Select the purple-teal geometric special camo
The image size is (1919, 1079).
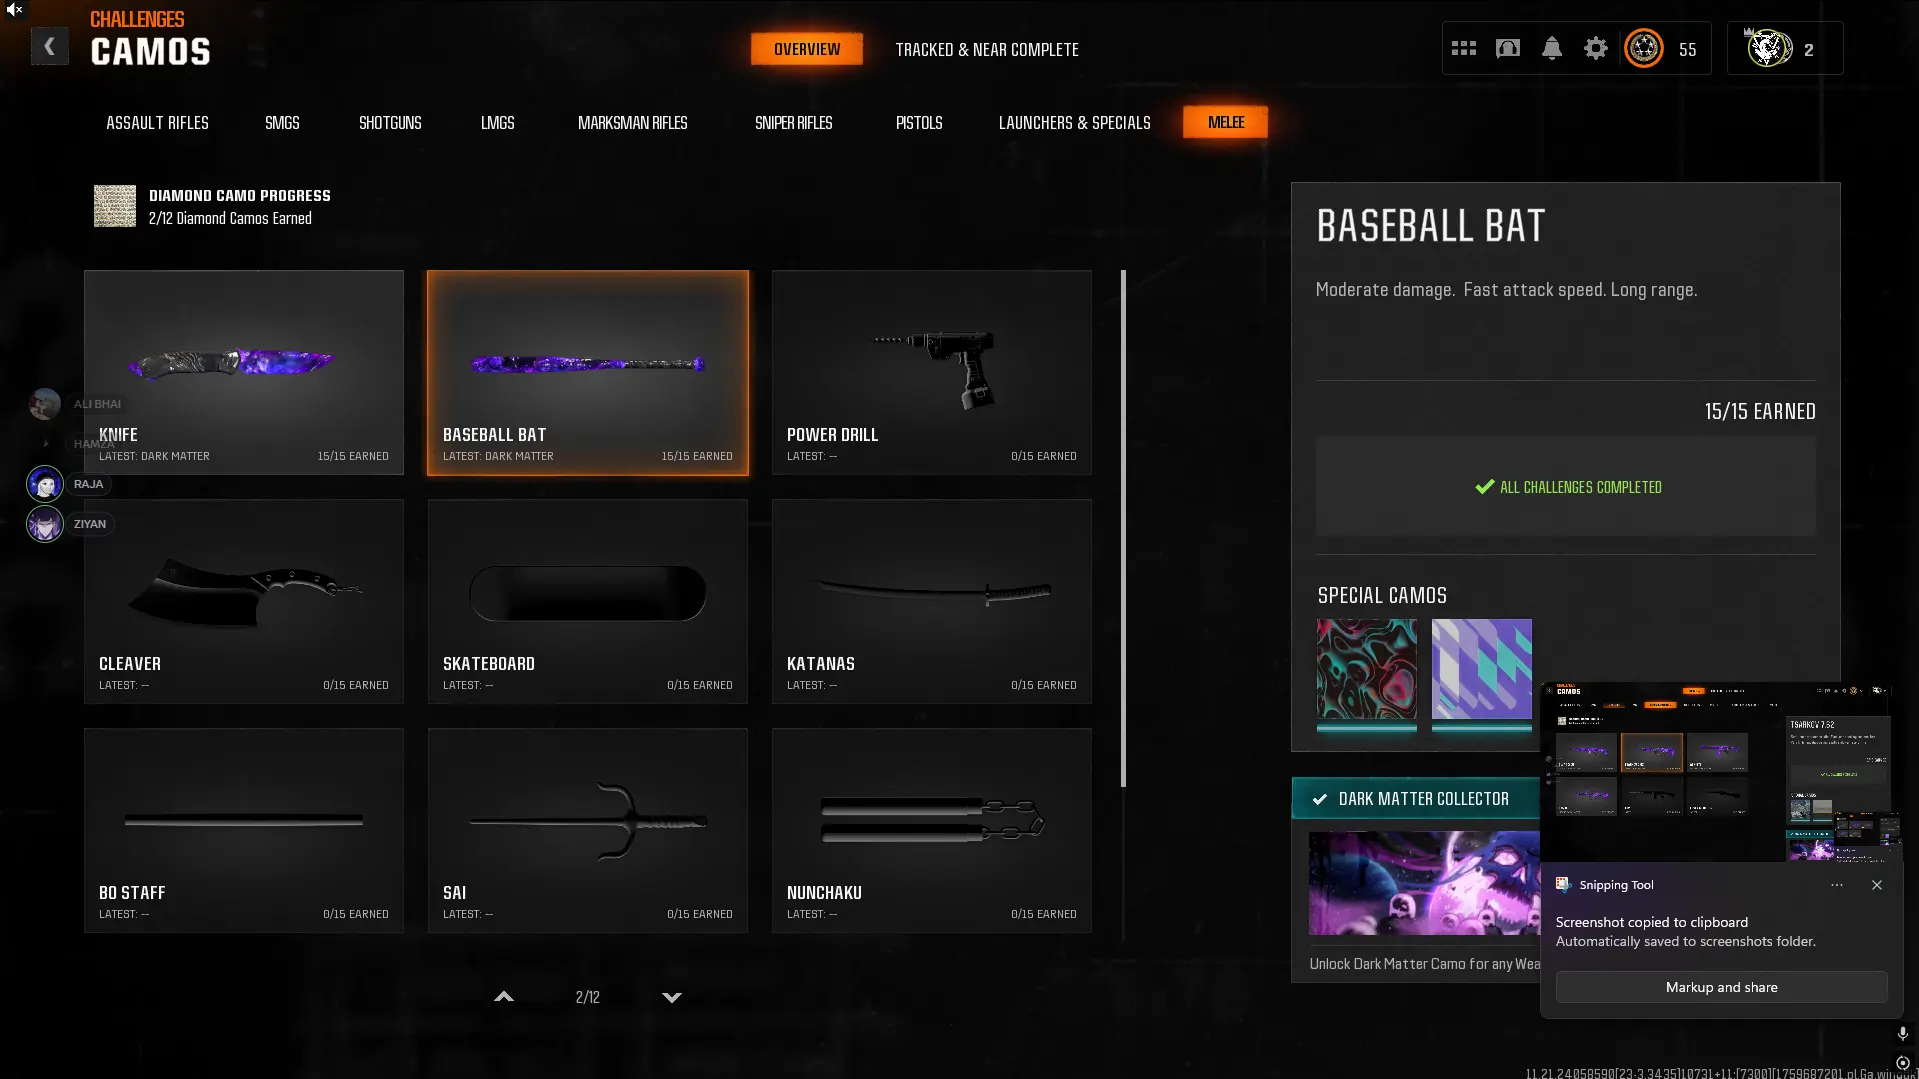[1482, 669]
